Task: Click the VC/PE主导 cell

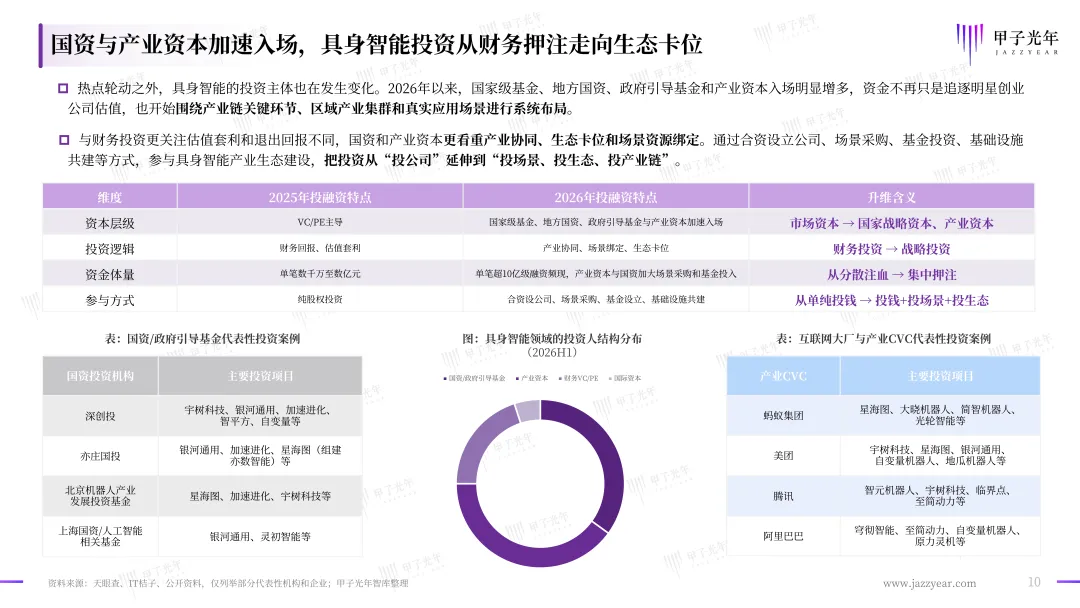Action: pyautogui.click(x=320, y=222)
